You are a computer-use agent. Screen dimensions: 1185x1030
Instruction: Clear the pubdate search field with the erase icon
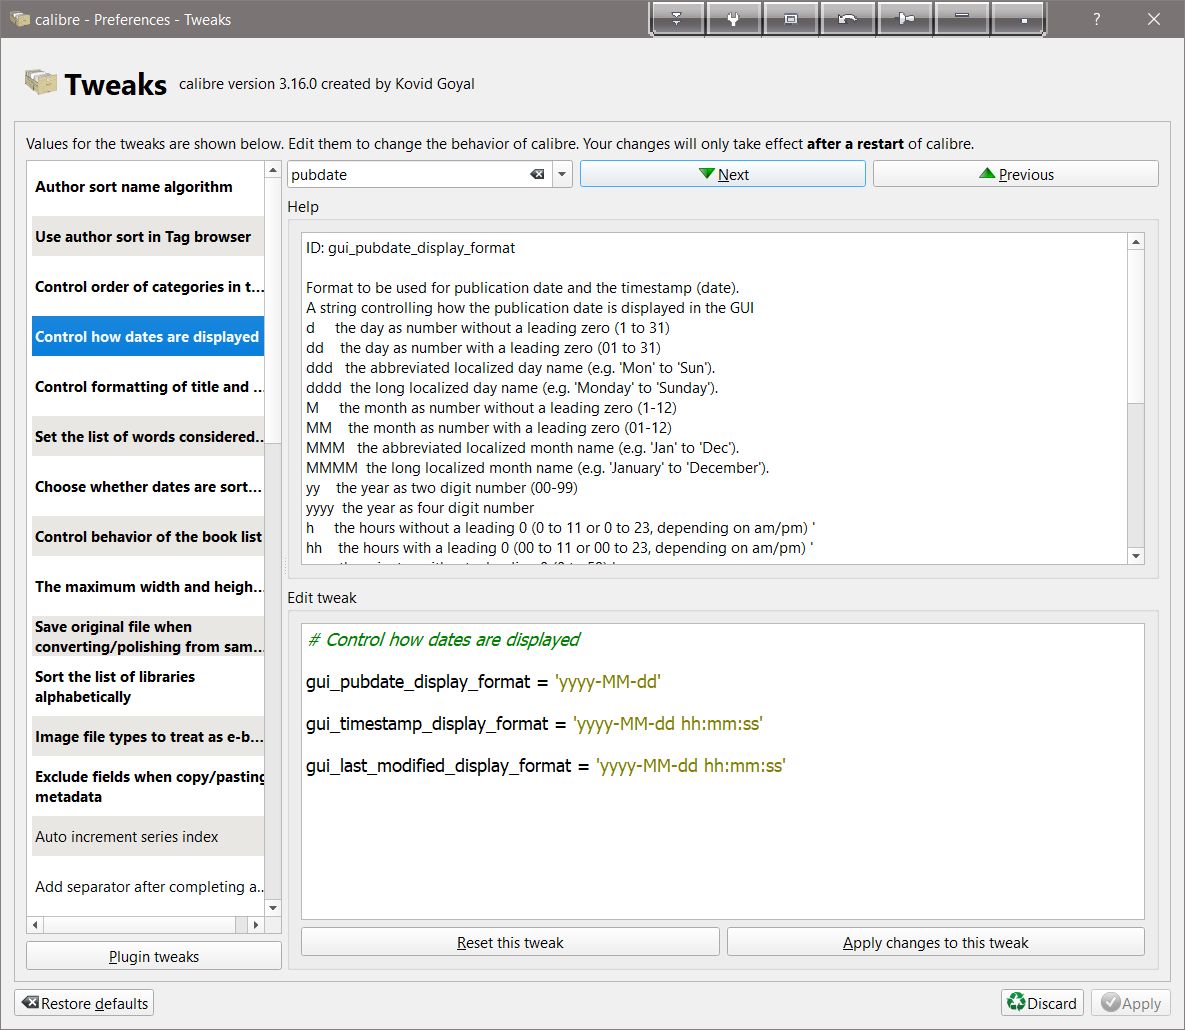tap(537, 175)
